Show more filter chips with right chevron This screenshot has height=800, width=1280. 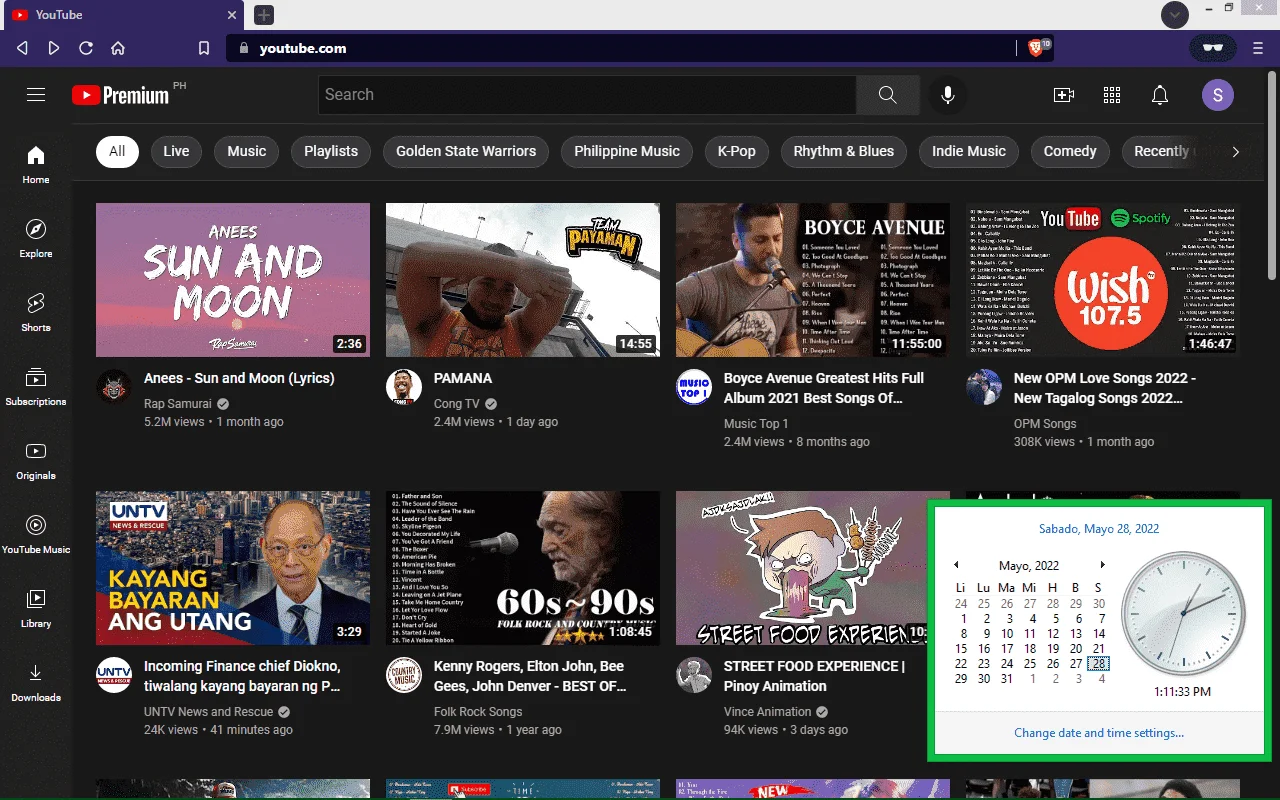click(1235, 152)
